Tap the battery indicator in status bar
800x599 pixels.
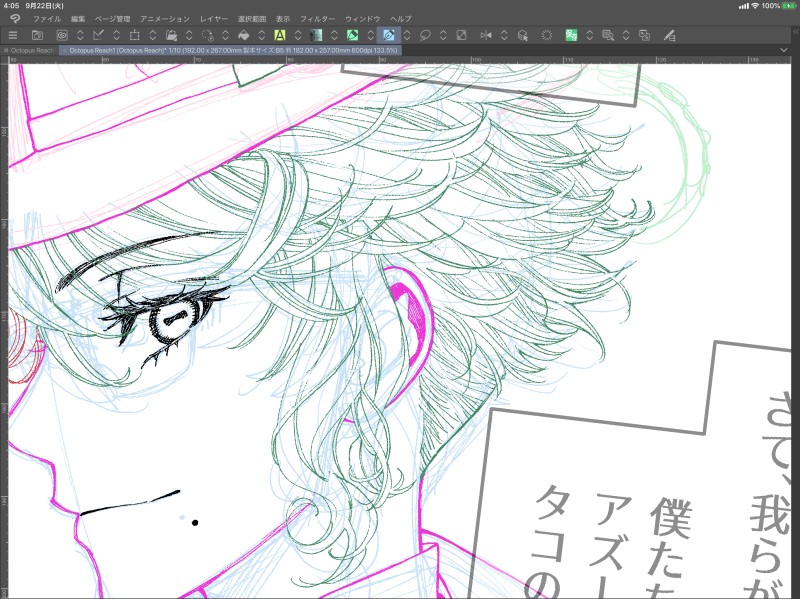(x=789, y=6)
